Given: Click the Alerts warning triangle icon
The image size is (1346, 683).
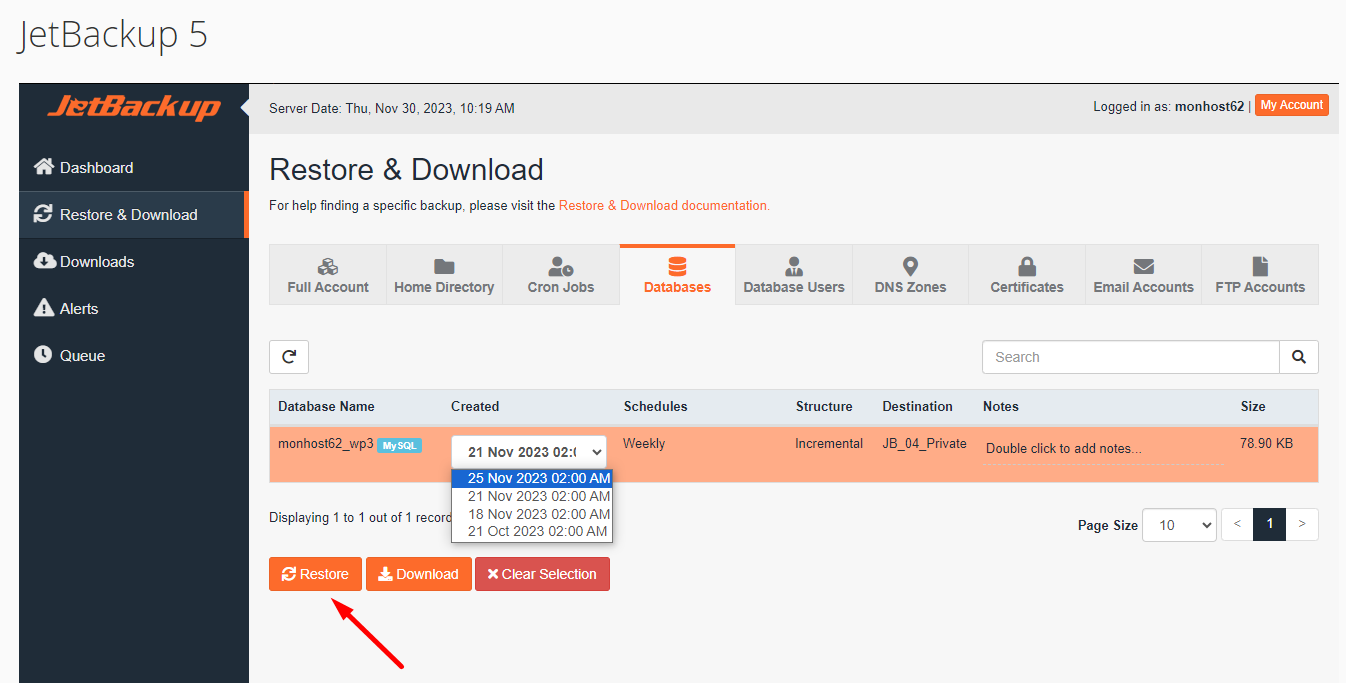Looking at the screenshot, I should (x=43, y=307).
